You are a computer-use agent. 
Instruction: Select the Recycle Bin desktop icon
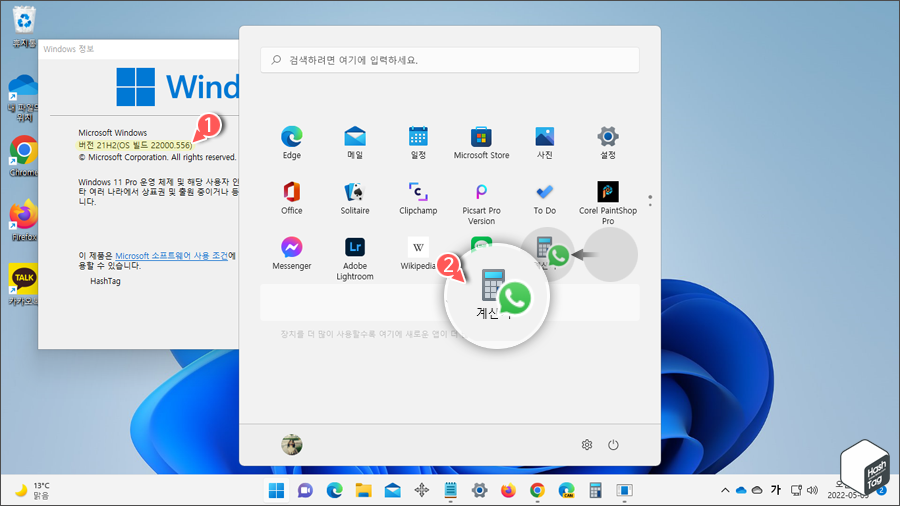coord(24,26)
